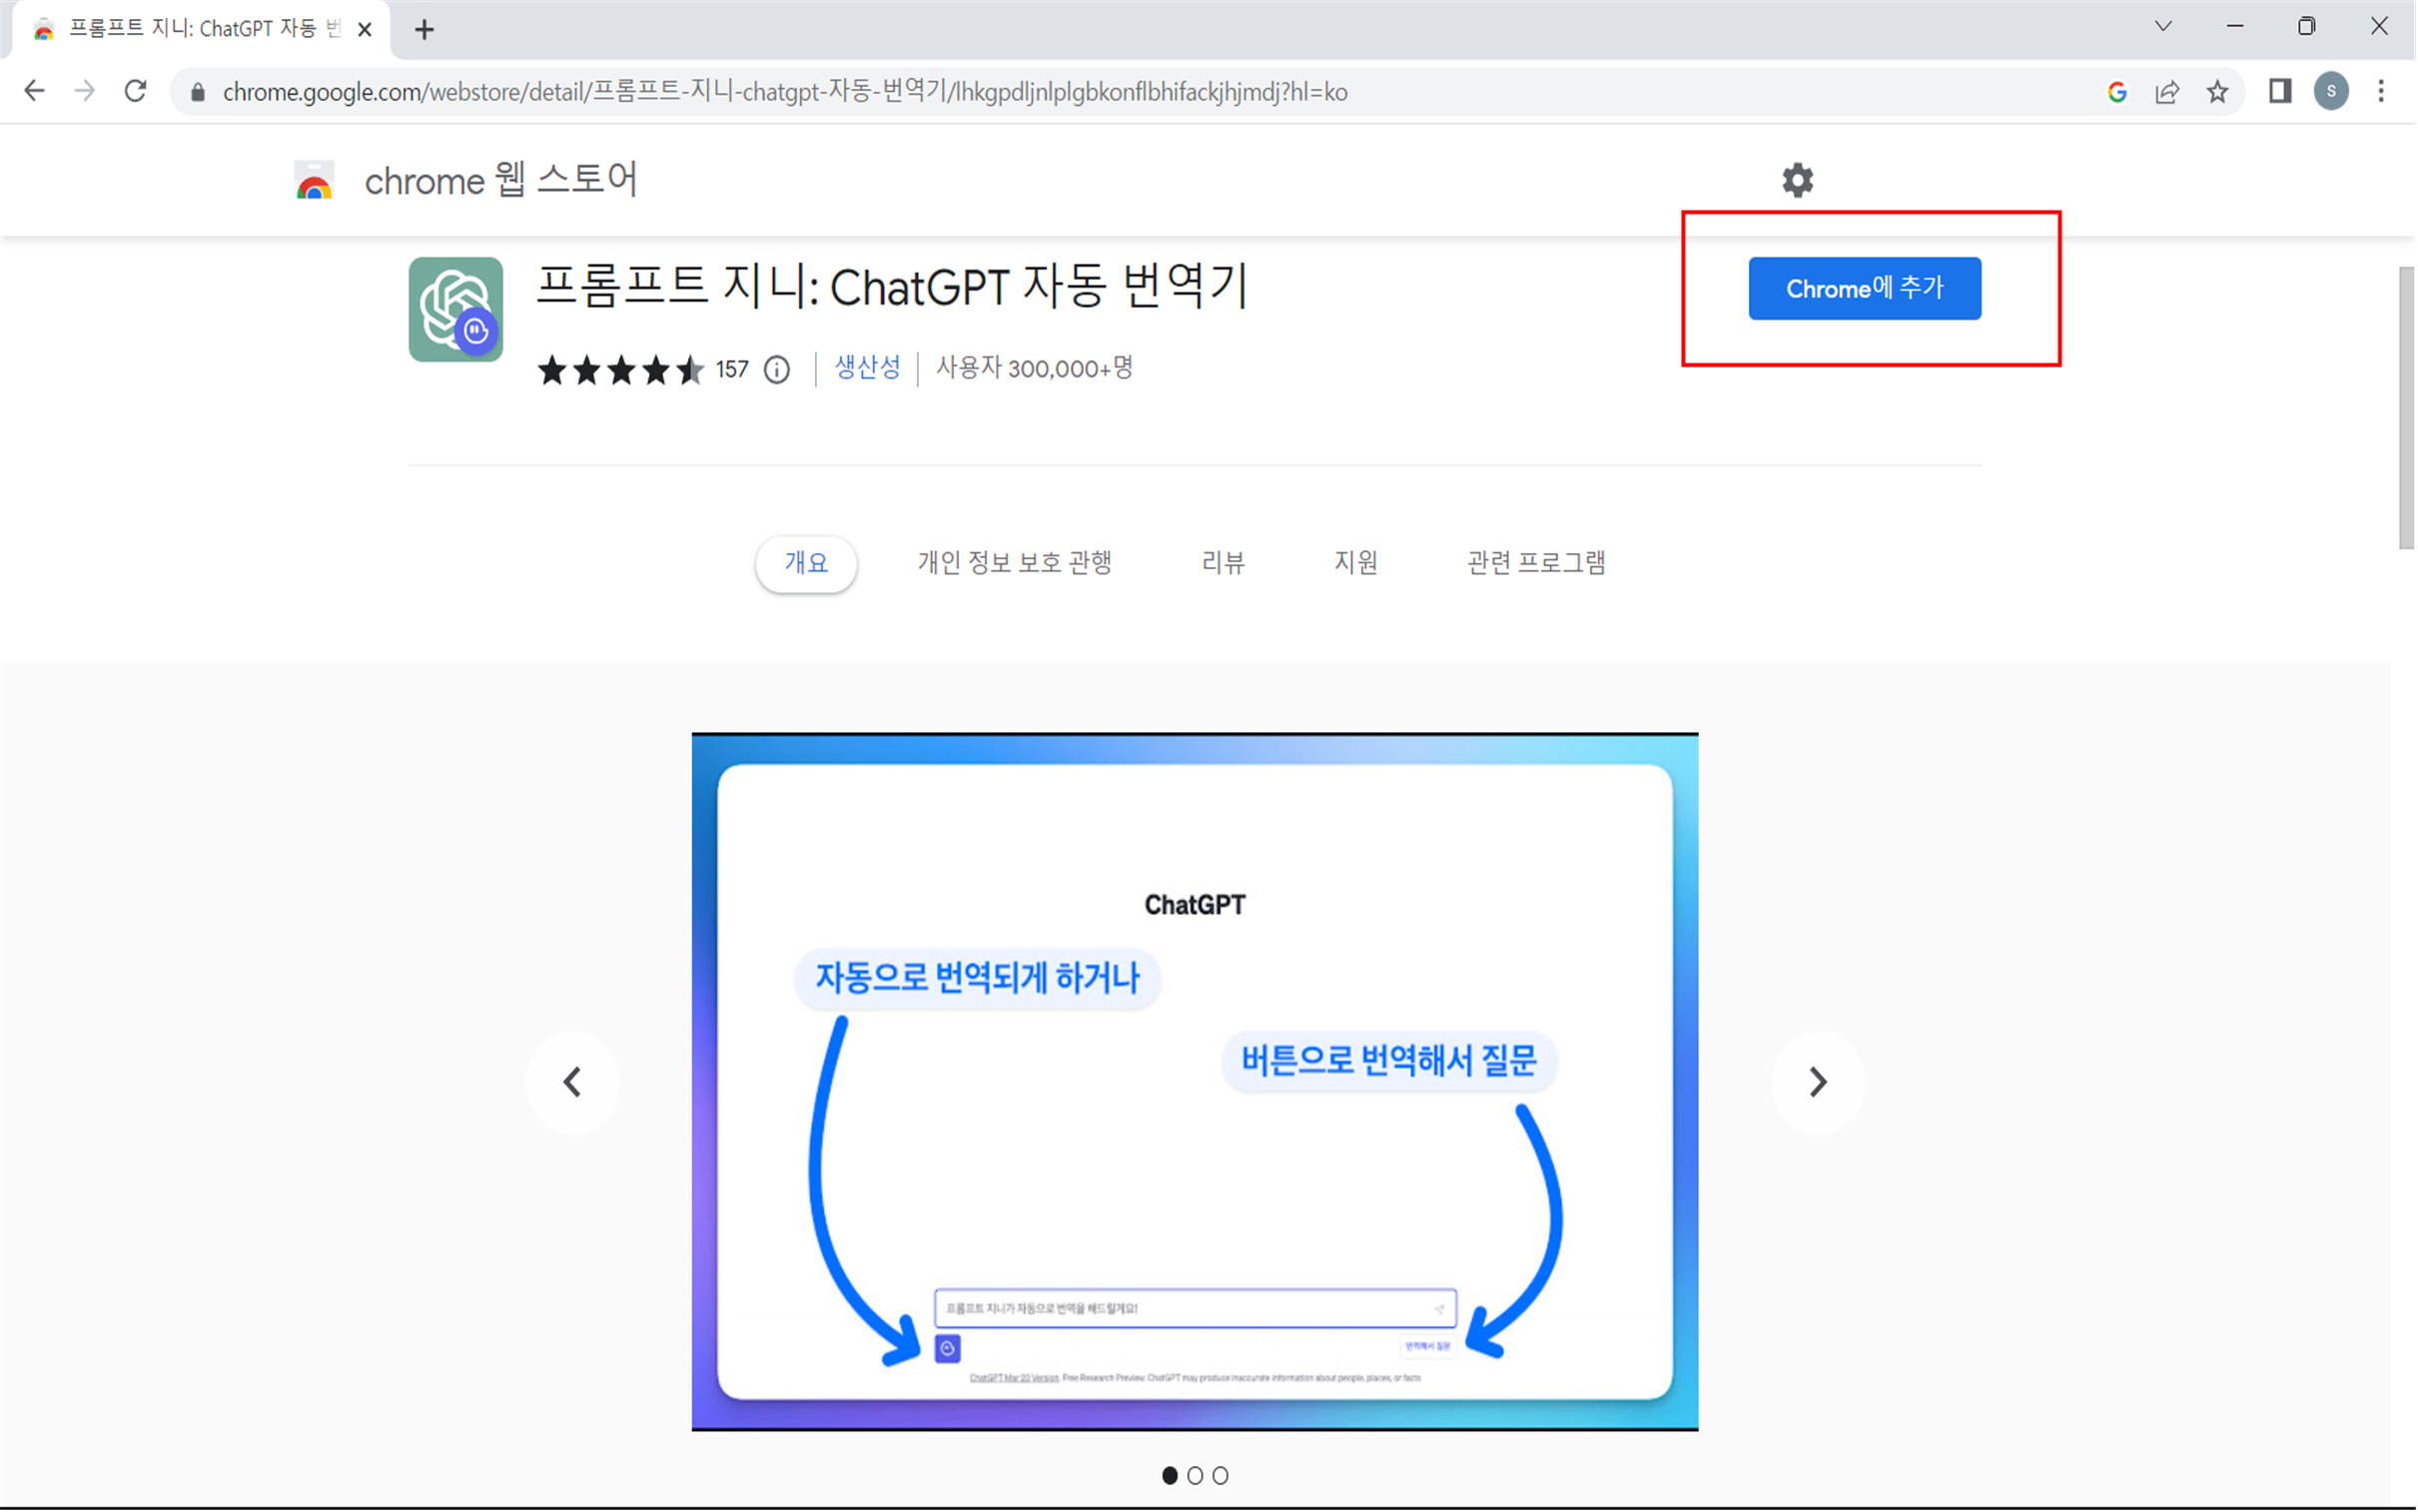Open the 생산성 category link
Viewport: 2418px width, 1512px height.
(867, 368)
